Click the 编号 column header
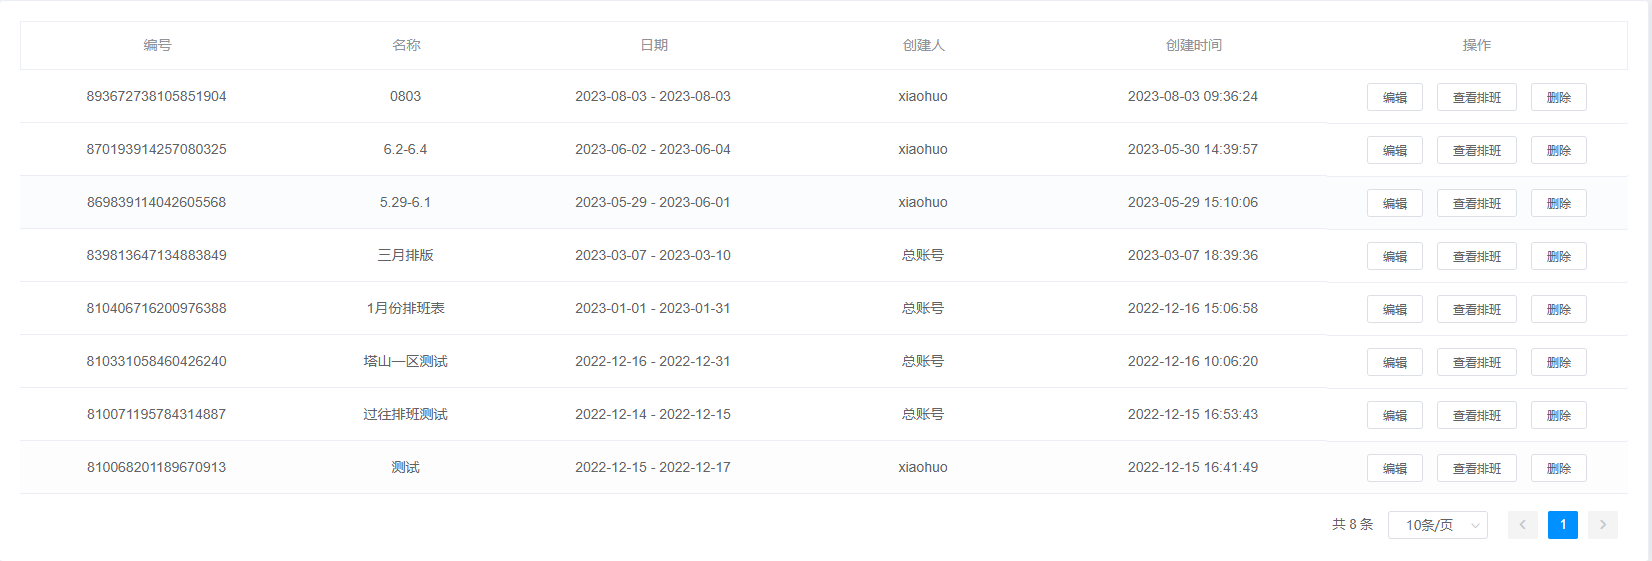 click(157, 45)
